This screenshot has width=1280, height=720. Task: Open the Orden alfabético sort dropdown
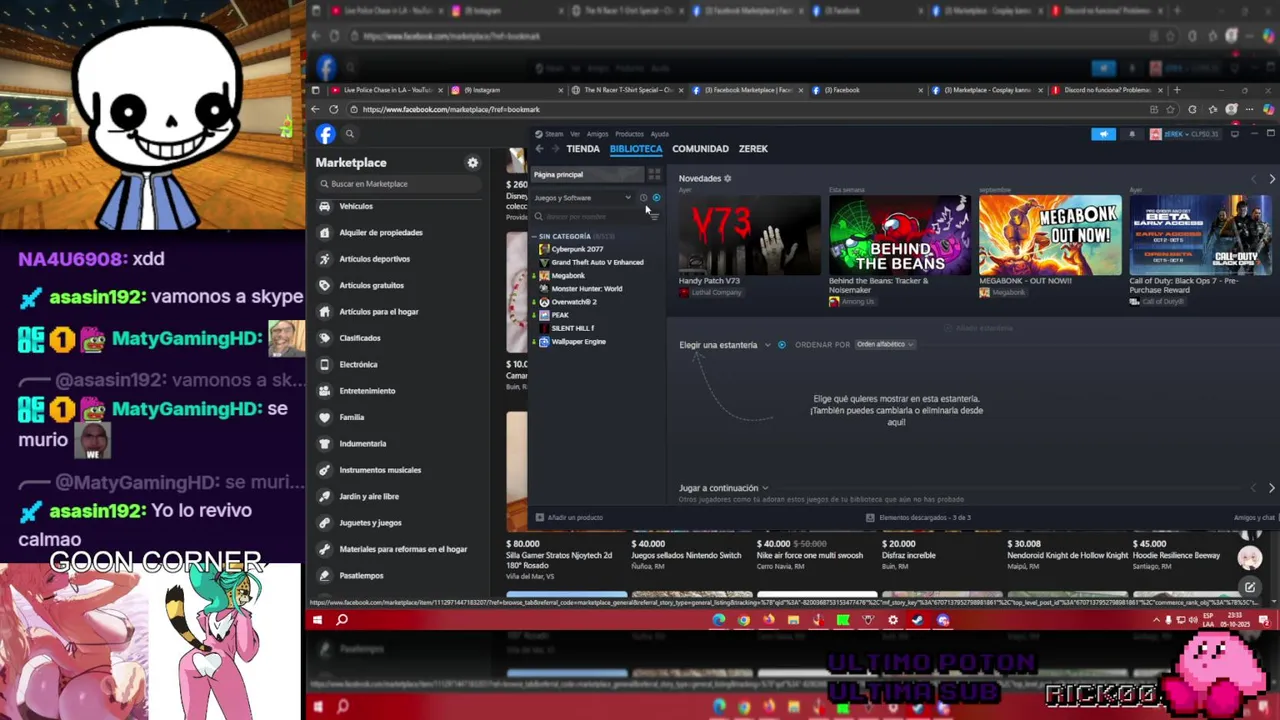coord(885,344)
